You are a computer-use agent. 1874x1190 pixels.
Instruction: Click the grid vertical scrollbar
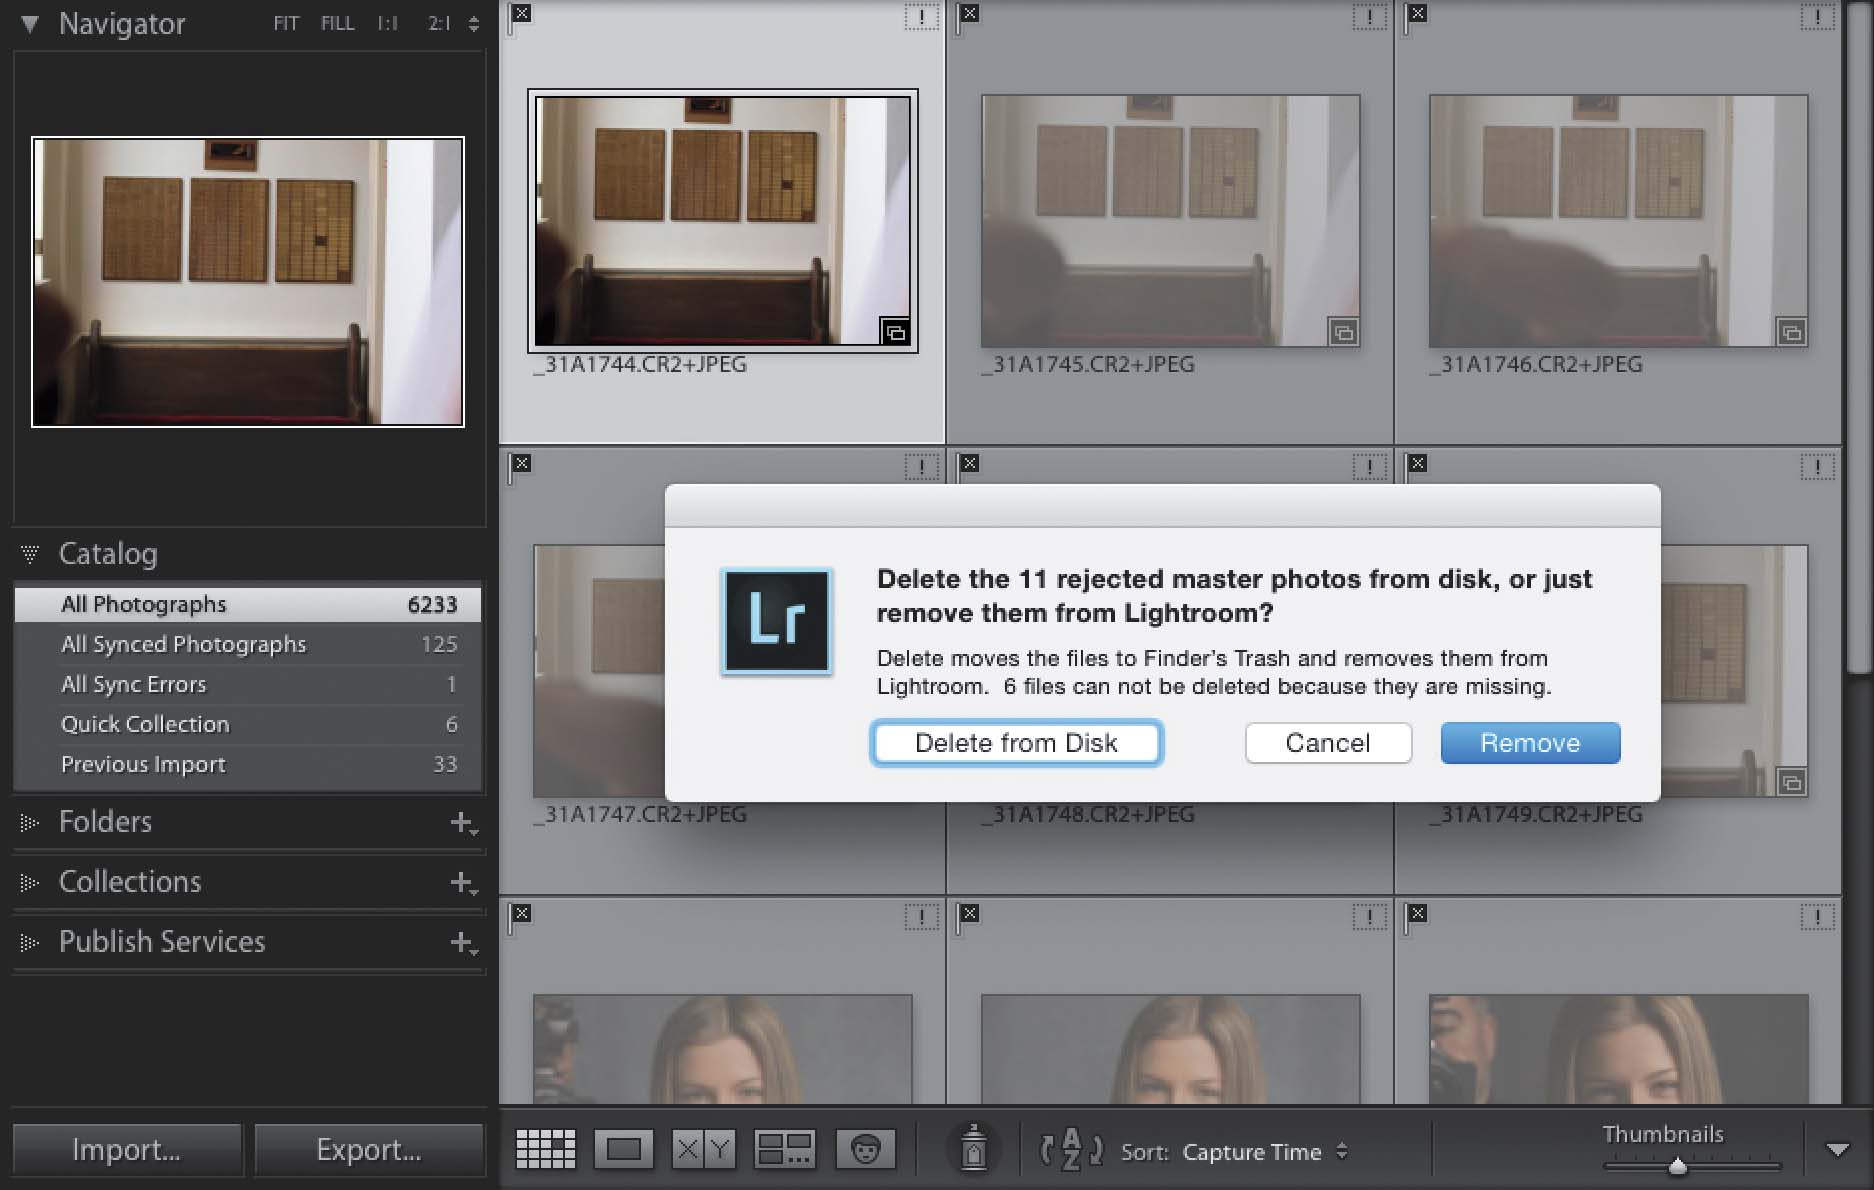[x=1859, y=340]
